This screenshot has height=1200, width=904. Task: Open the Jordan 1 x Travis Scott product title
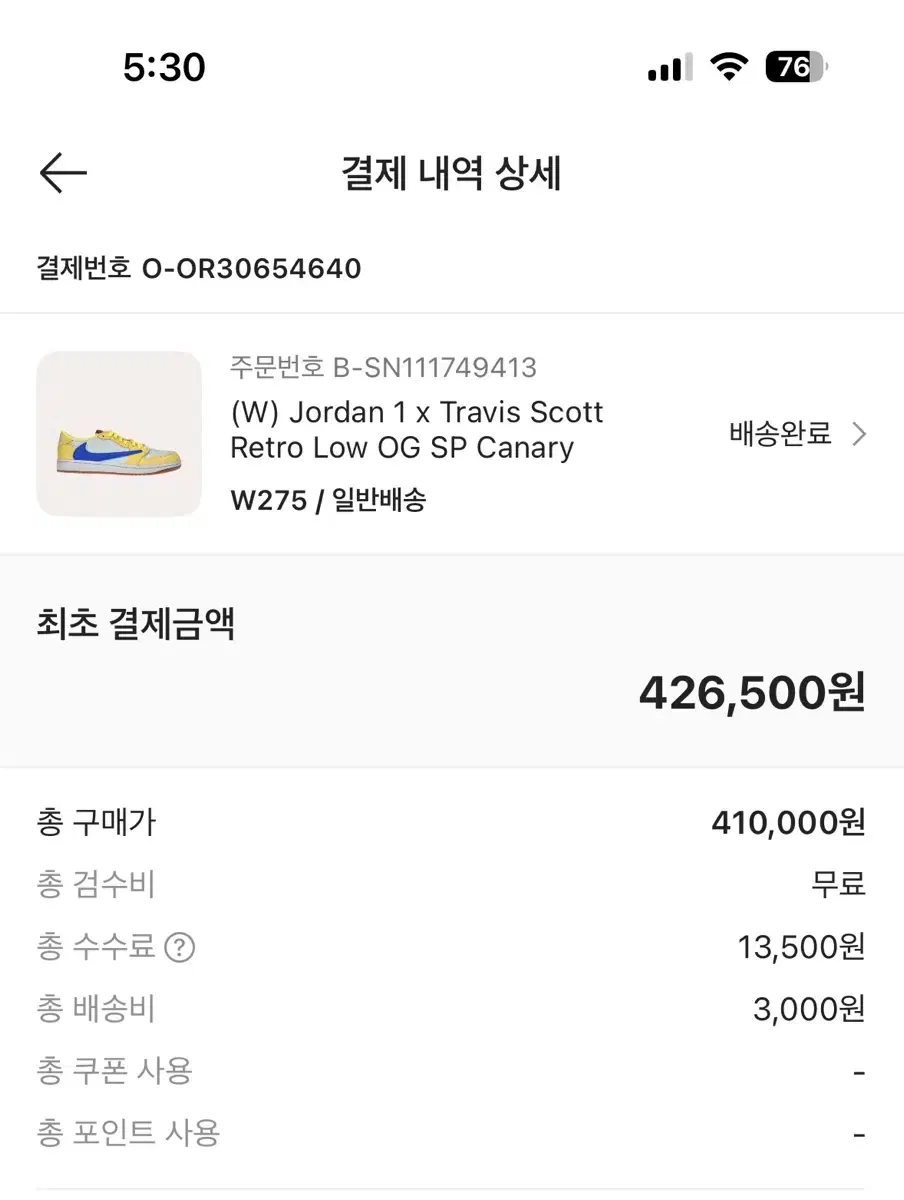[x=417, y=429]
